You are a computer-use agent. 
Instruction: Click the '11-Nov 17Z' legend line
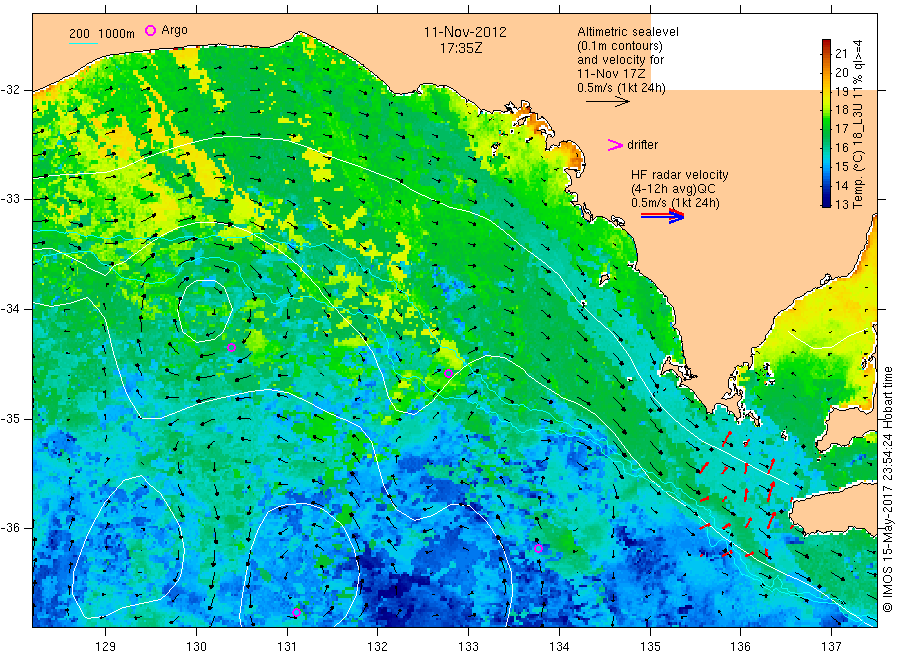pyautogui.click(x=611, y=74)
